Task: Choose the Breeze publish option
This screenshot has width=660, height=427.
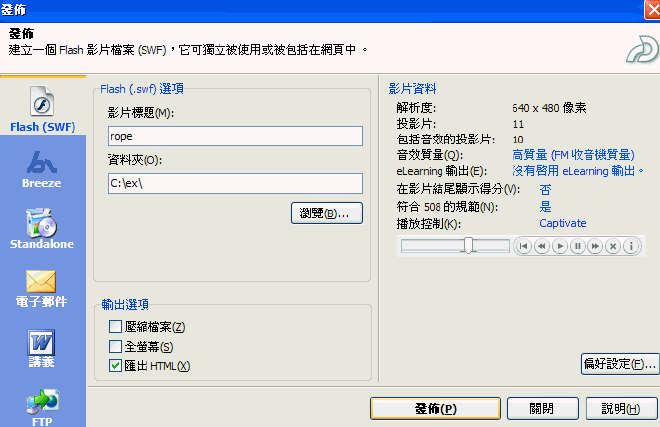Action: [x=42, y=169]
